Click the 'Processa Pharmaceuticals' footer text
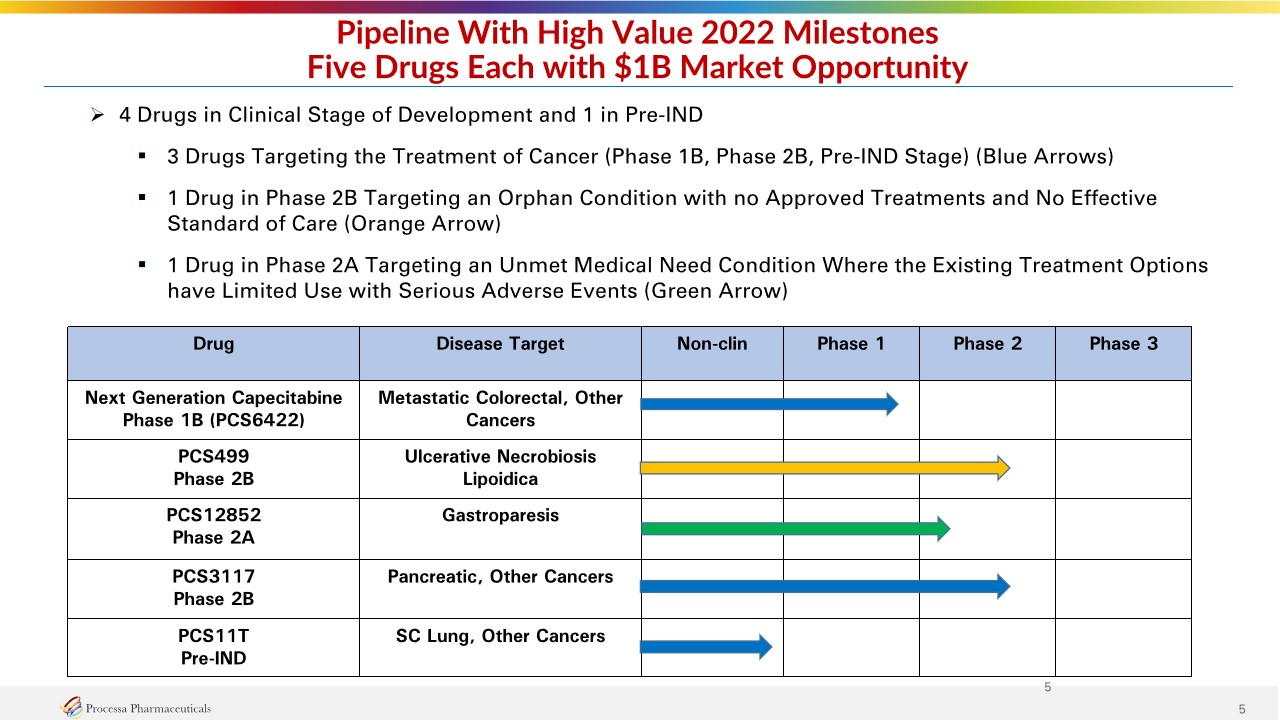Screen dimensions: 1280x720 point(149,708)
